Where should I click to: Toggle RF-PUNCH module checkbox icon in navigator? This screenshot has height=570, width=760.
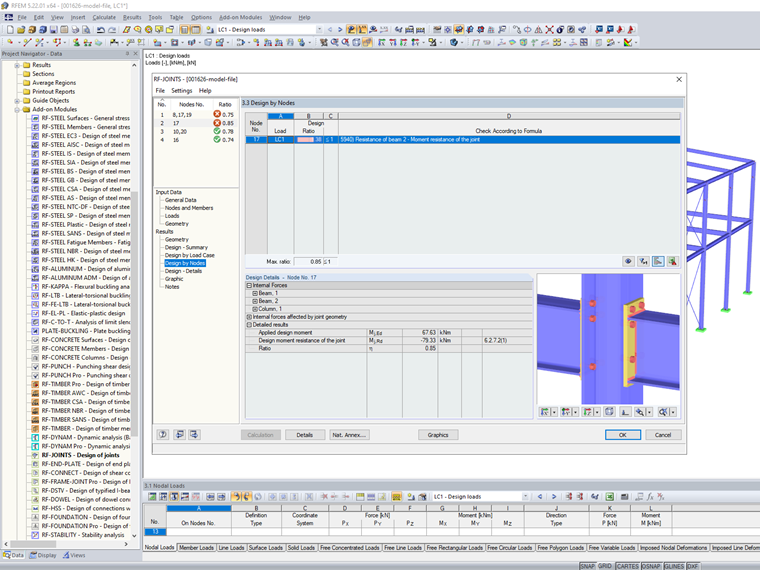(x=35, y=366)
